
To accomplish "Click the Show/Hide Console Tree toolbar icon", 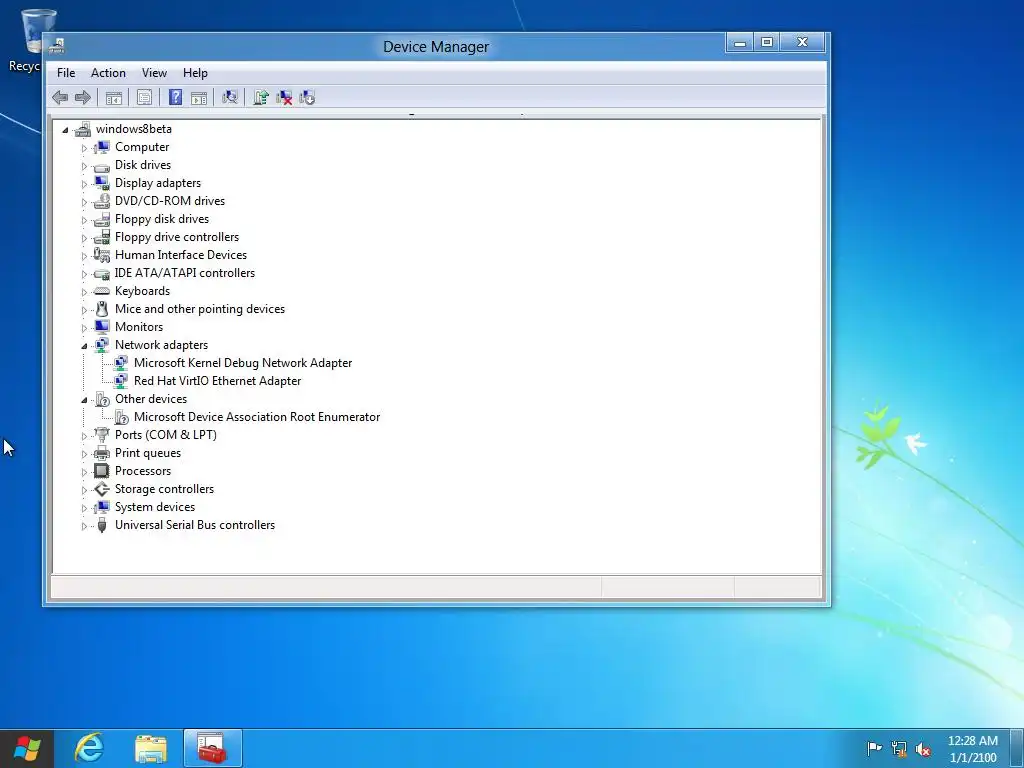I will point(114,98).
